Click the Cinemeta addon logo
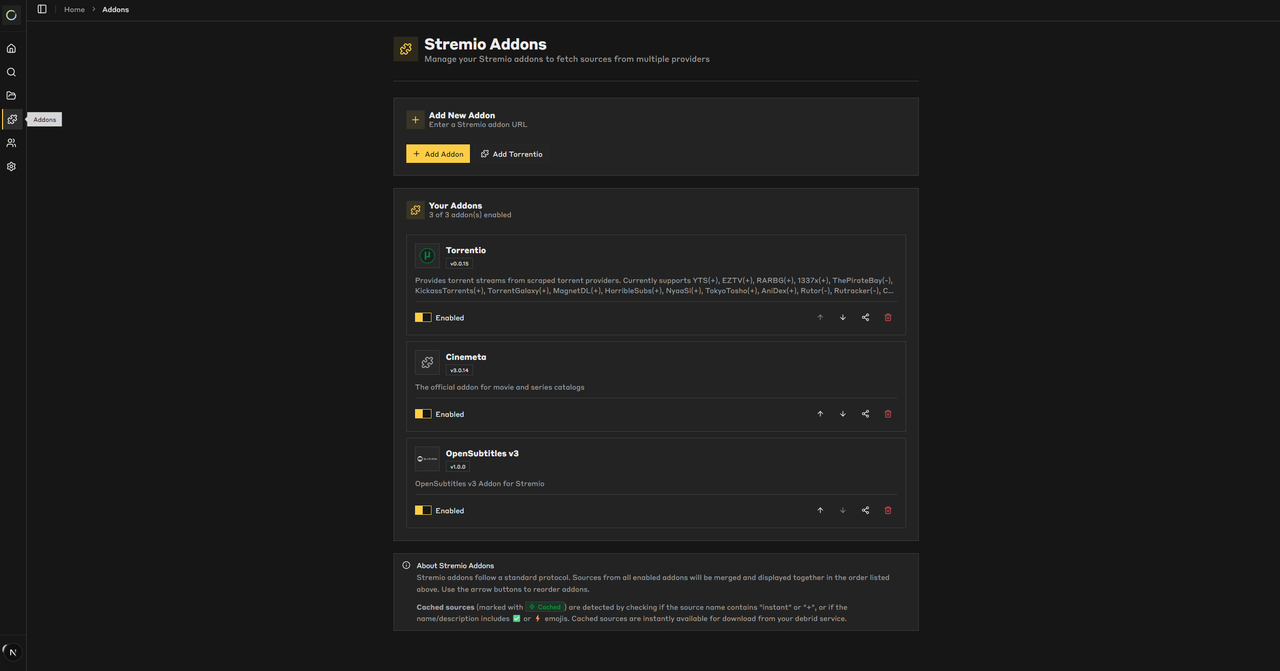This screenshot has width=1280, height=671. click(427, 362)
